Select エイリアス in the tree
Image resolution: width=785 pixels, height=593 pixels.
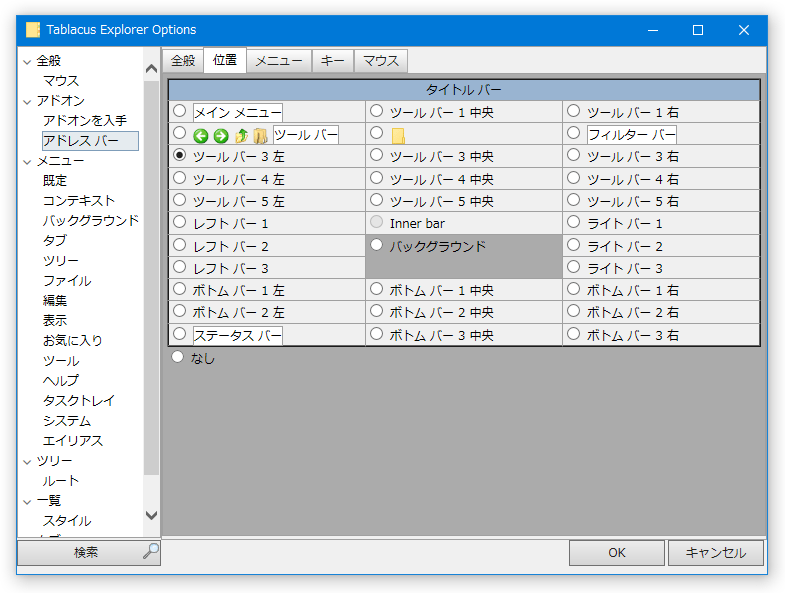point(73,441)
